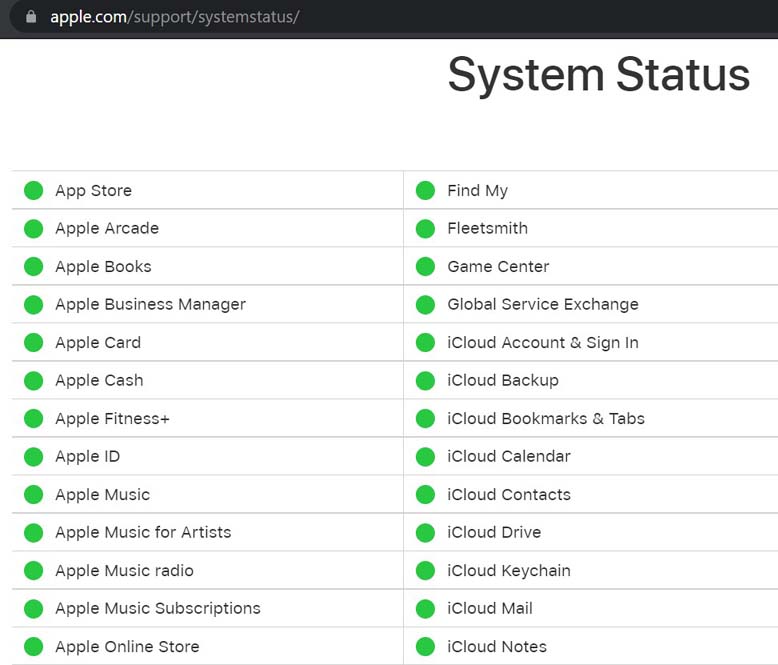
Task: Select the iCloud Backup service name
Action: (x=503, y=380)
